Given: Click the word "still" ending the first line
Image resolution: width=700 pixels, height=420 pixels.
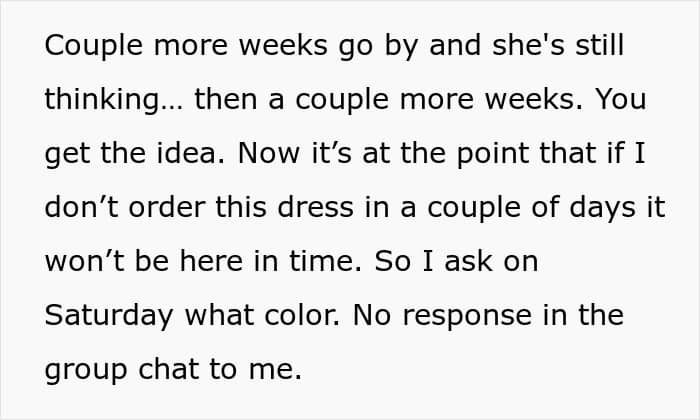Looking at the screenshot, I should (x=599, y=45).
